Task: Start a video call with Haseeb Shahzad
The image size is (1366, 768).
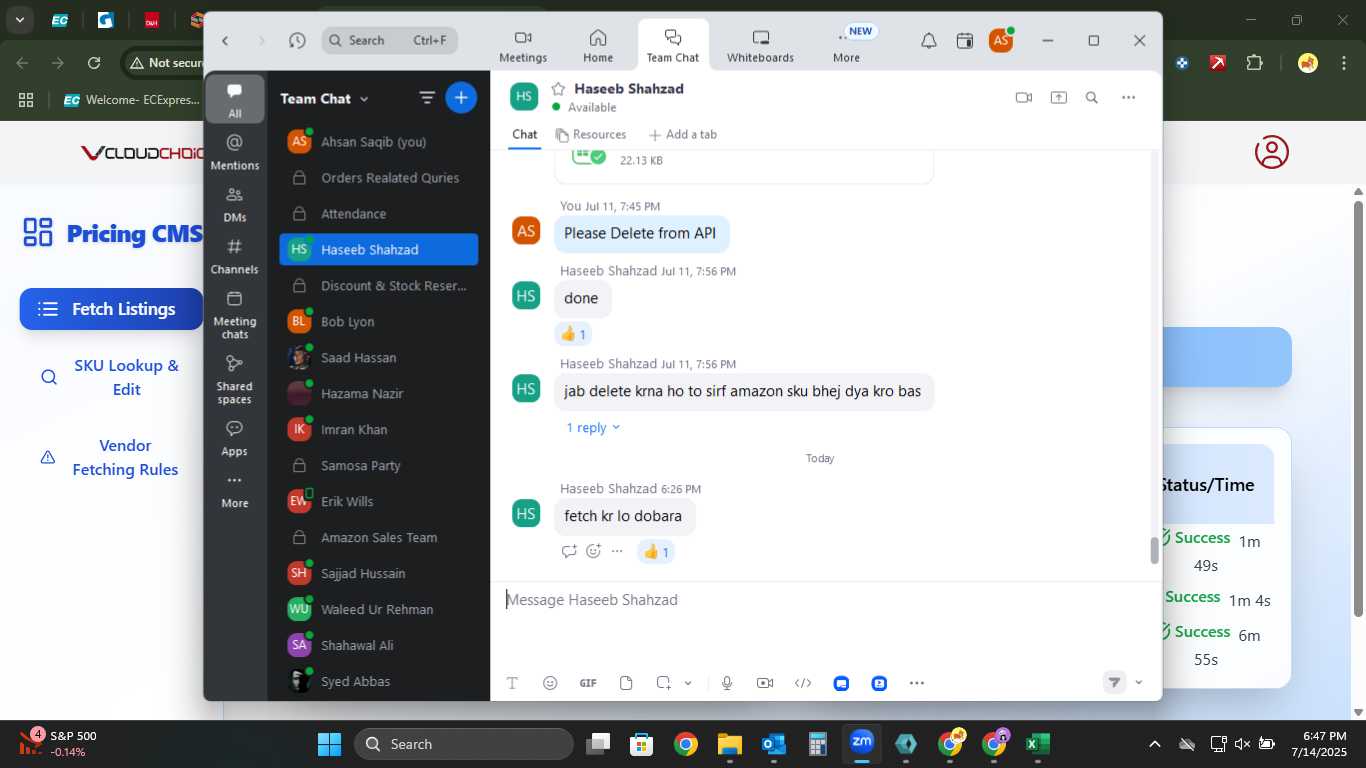Action: point(1023,98)
